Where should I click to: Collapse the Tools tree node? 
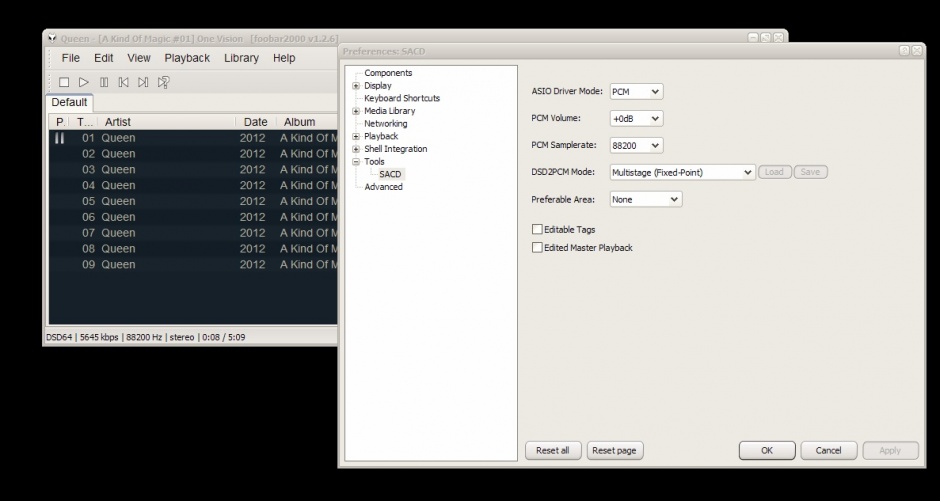[356, 162]
